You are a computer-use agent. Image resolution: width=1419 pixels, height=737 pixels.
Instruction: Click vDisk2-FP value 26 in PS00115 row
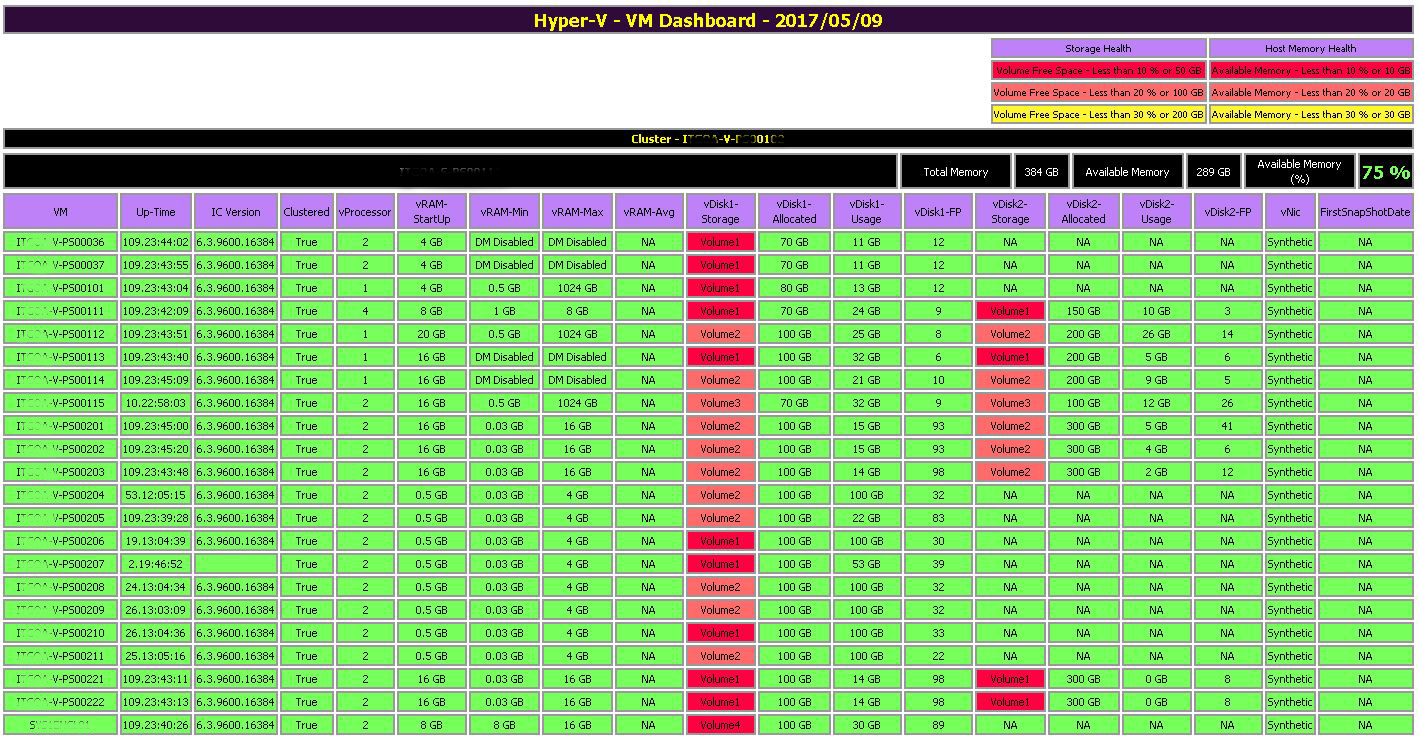pyautogui.click(x=1228, y=403)
